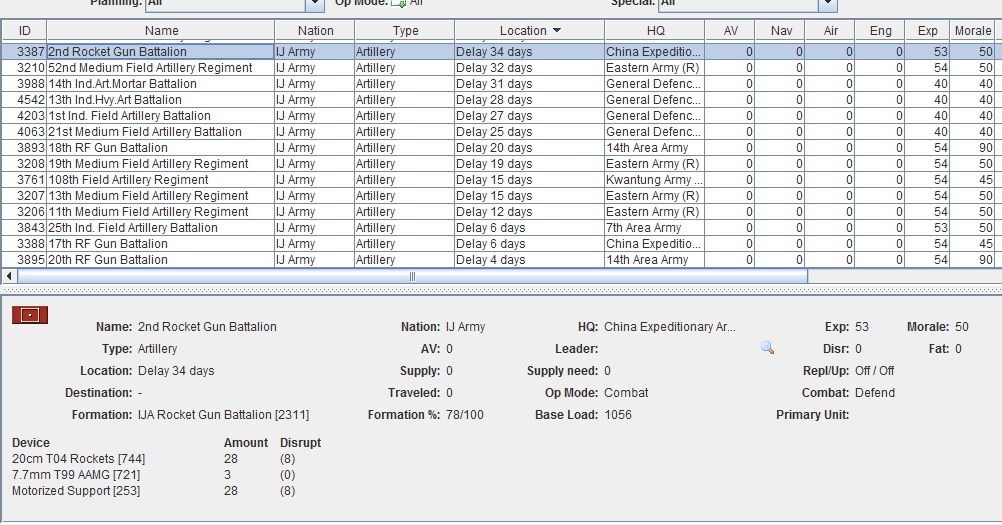Sort table by AV column header
This screenshot has width=1002, height=525.
pyautogui.click(x=730, y=31)
